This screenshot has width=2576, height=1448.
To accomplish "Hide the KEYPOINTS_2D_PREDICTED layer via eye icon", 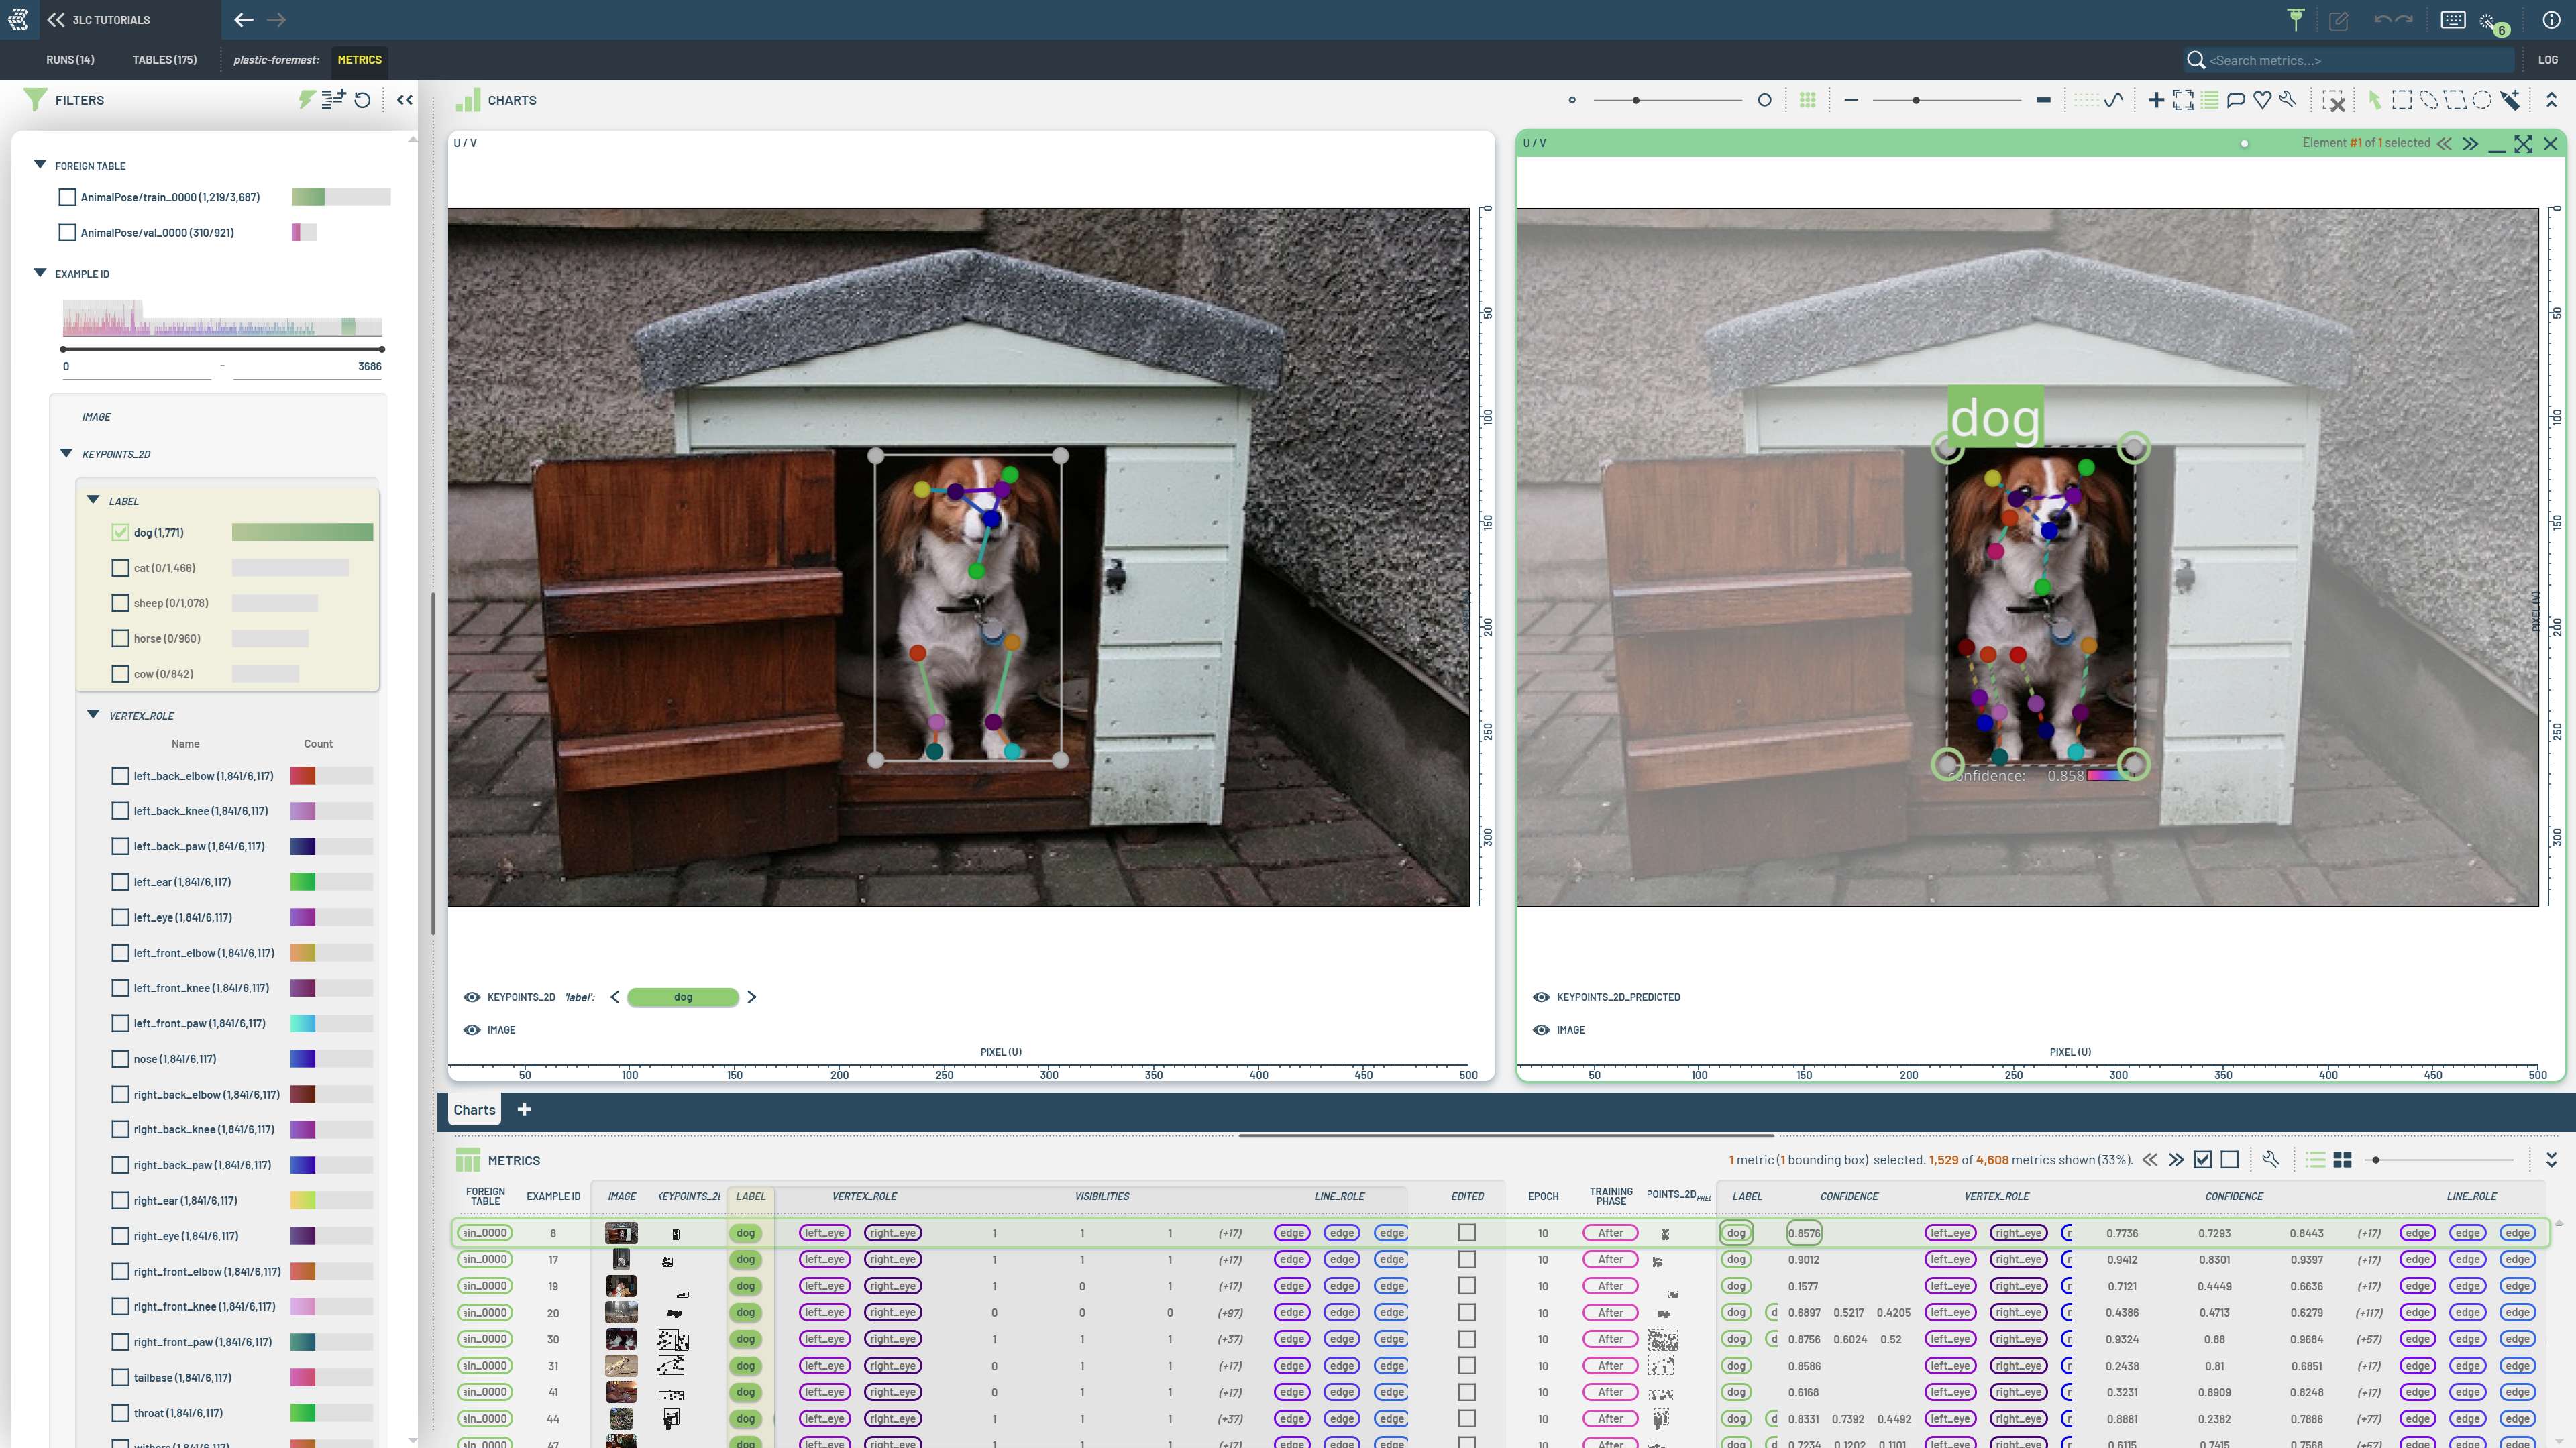I will point(1541,997).
